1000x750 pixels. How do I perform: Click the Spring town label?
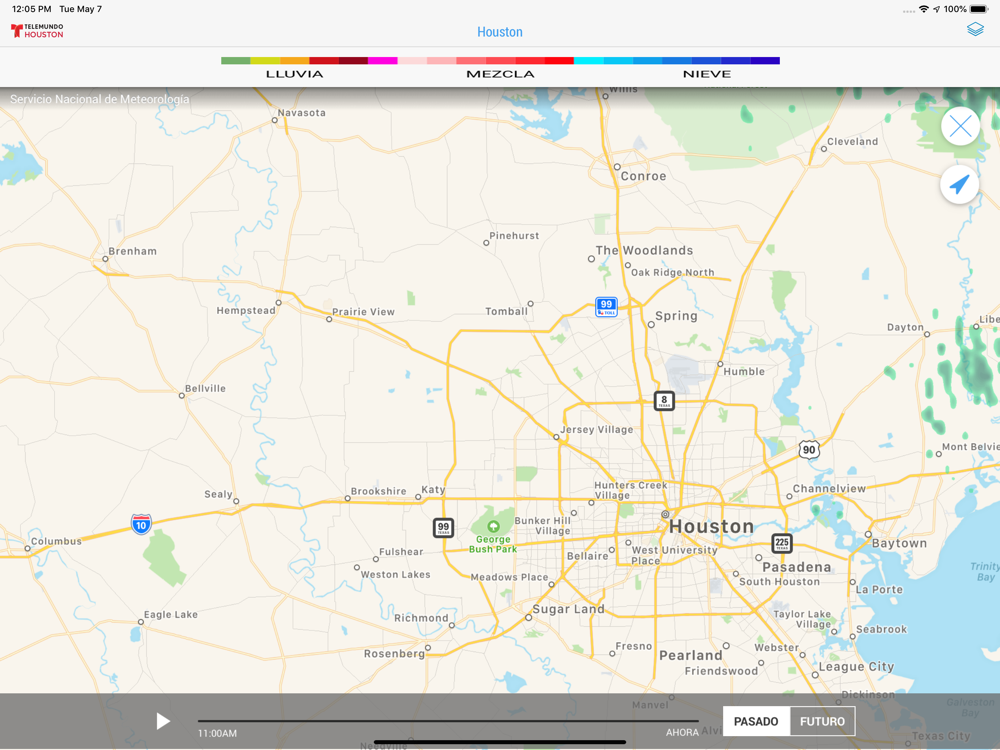pyautogui.click(x=677, y=316)
